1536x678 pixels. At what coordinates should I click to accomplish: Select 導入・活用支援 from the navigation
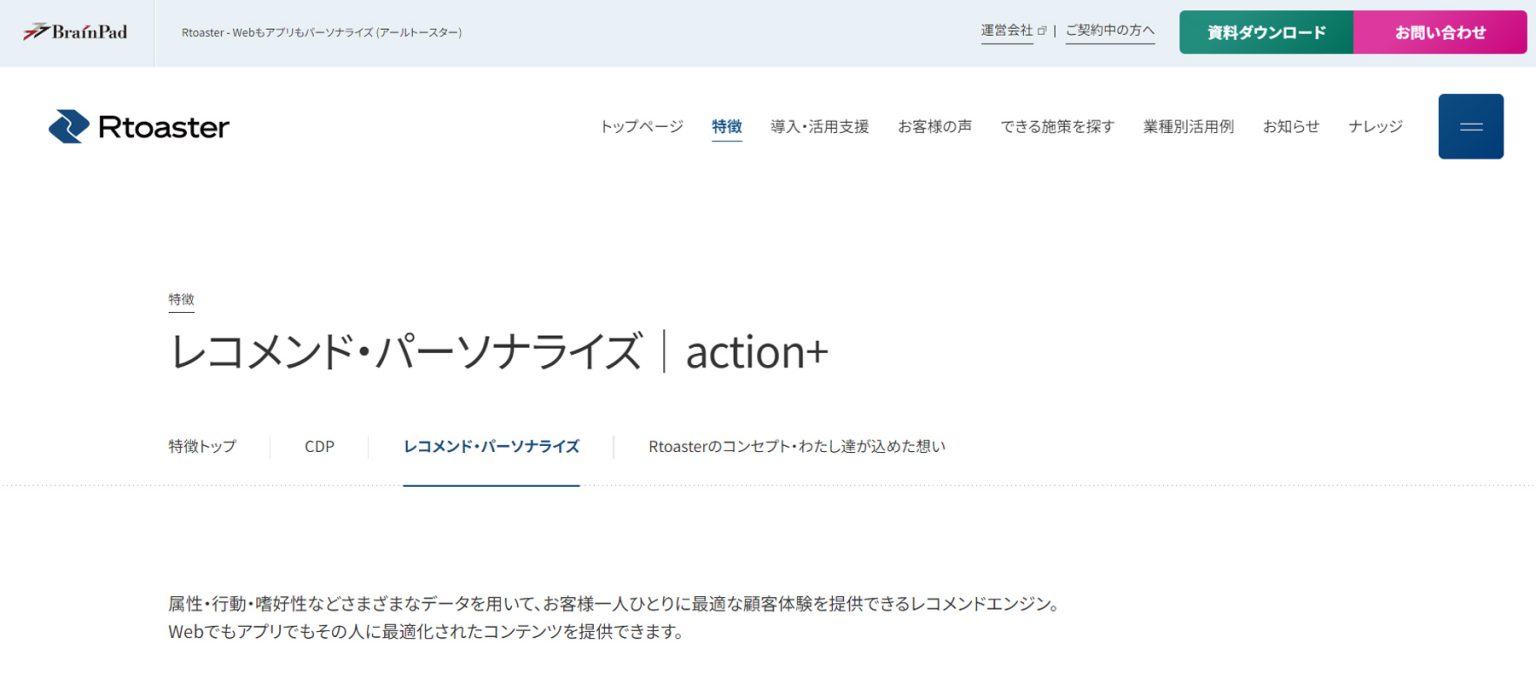pos(820,126)
